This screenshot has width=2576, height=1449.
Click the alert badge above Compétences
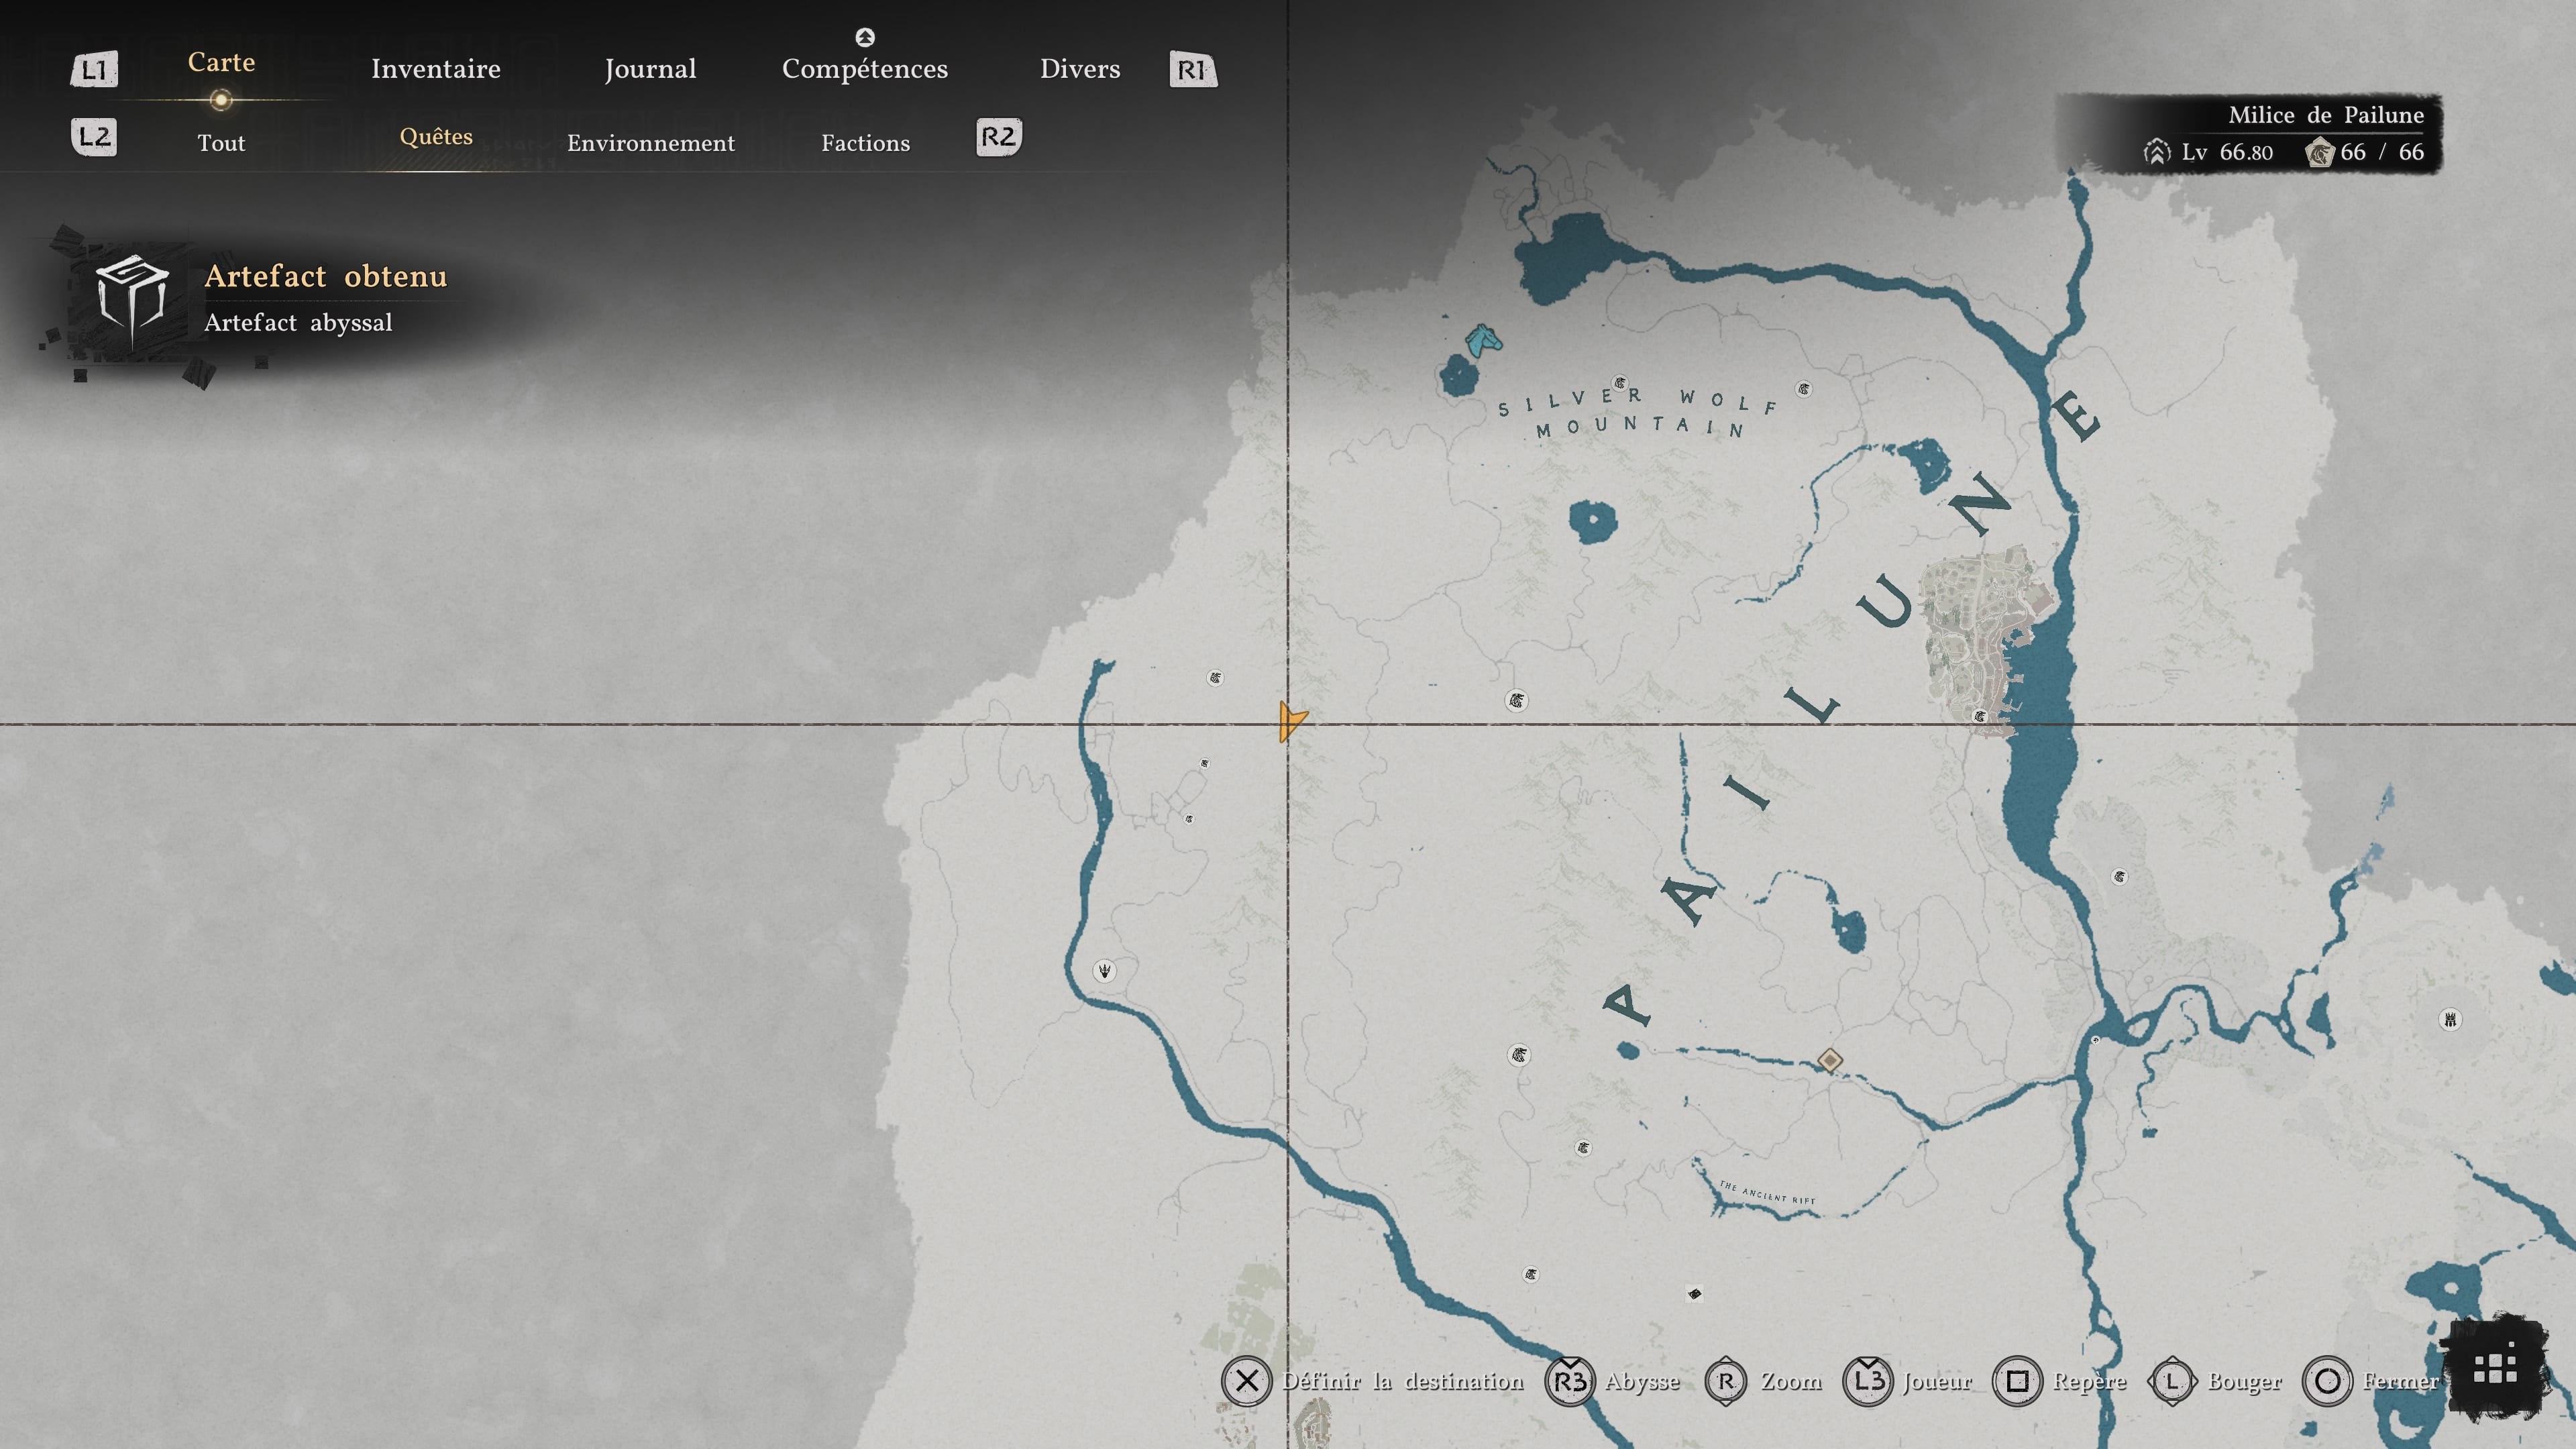click(x=865, y=37)
